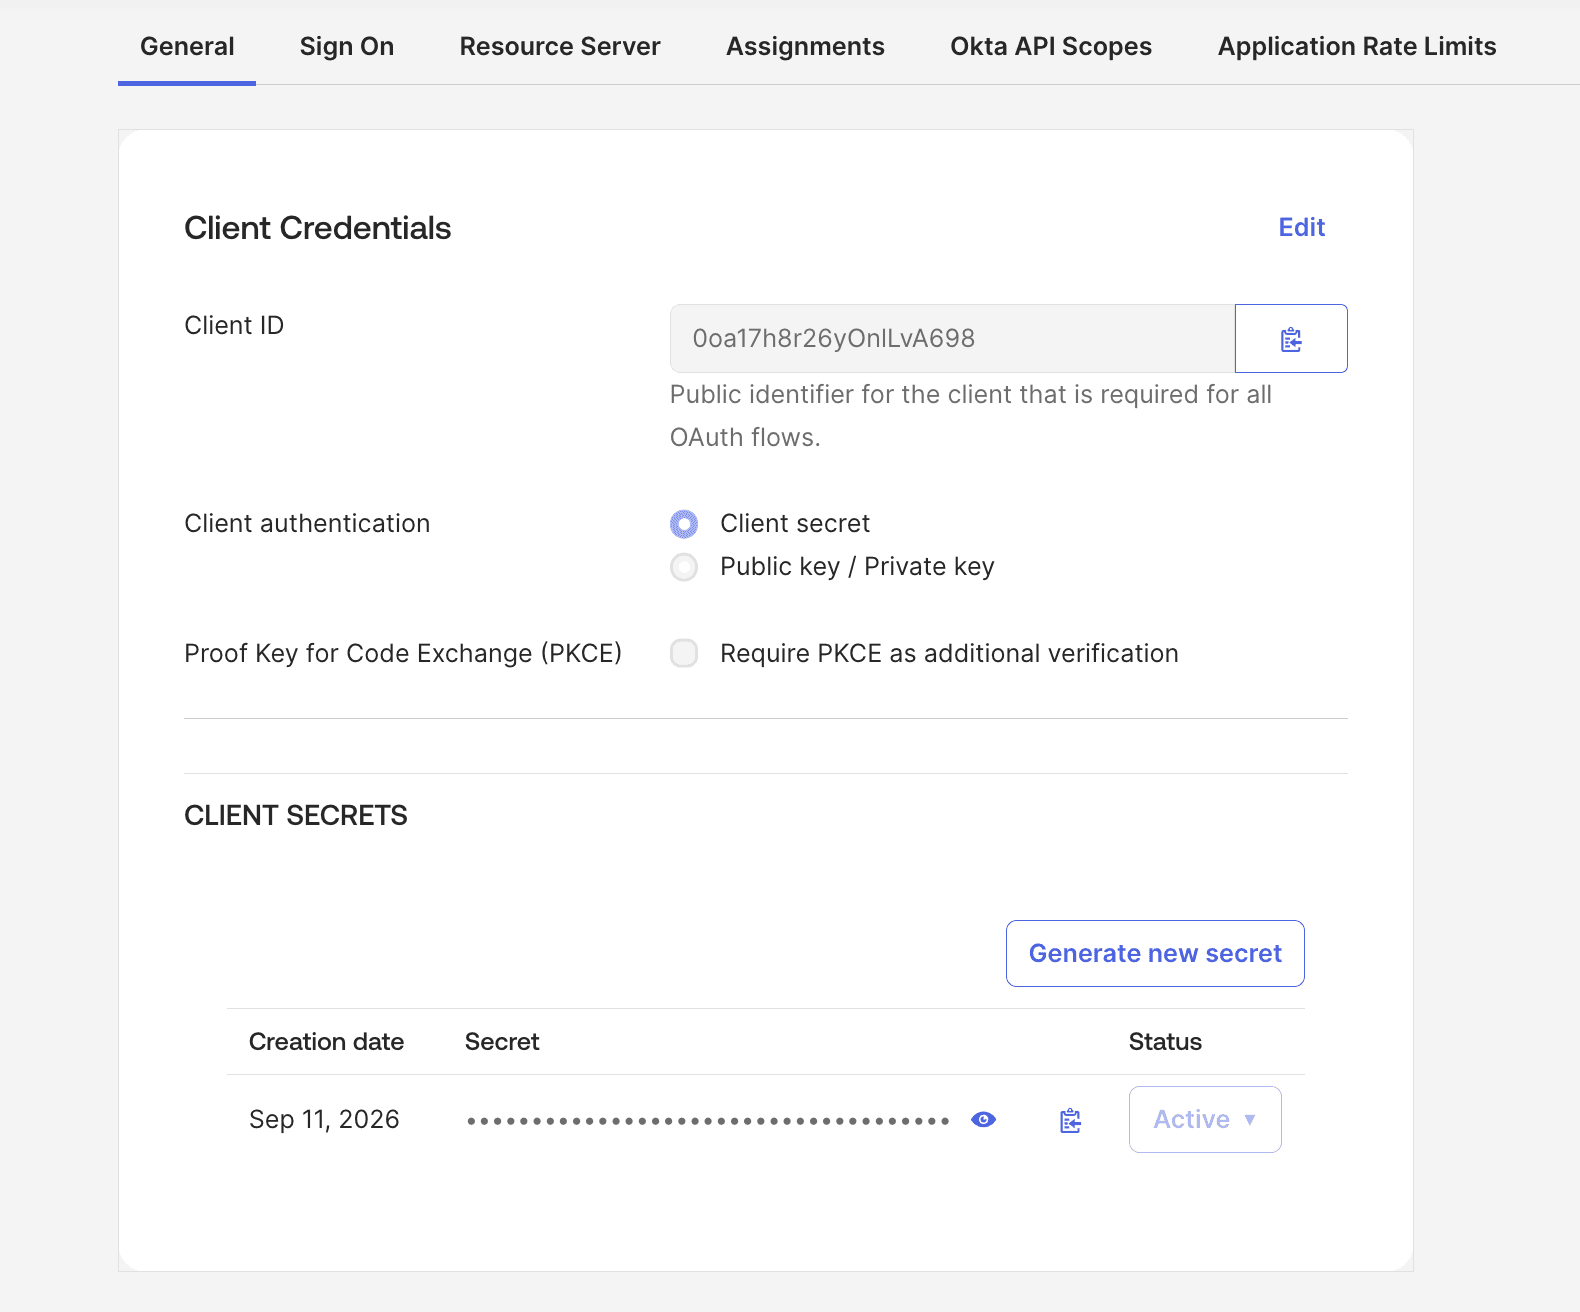Click the Client authentication label

click(307, 523)
